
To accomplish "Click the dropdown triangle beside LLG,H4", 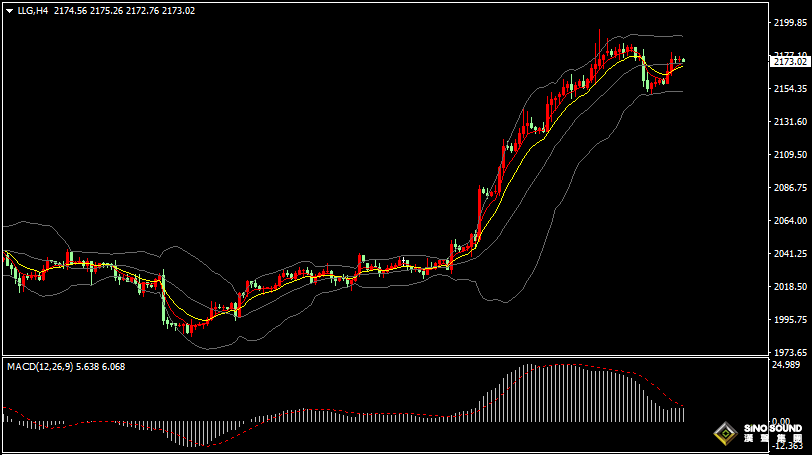I will (x=9, y=10).
